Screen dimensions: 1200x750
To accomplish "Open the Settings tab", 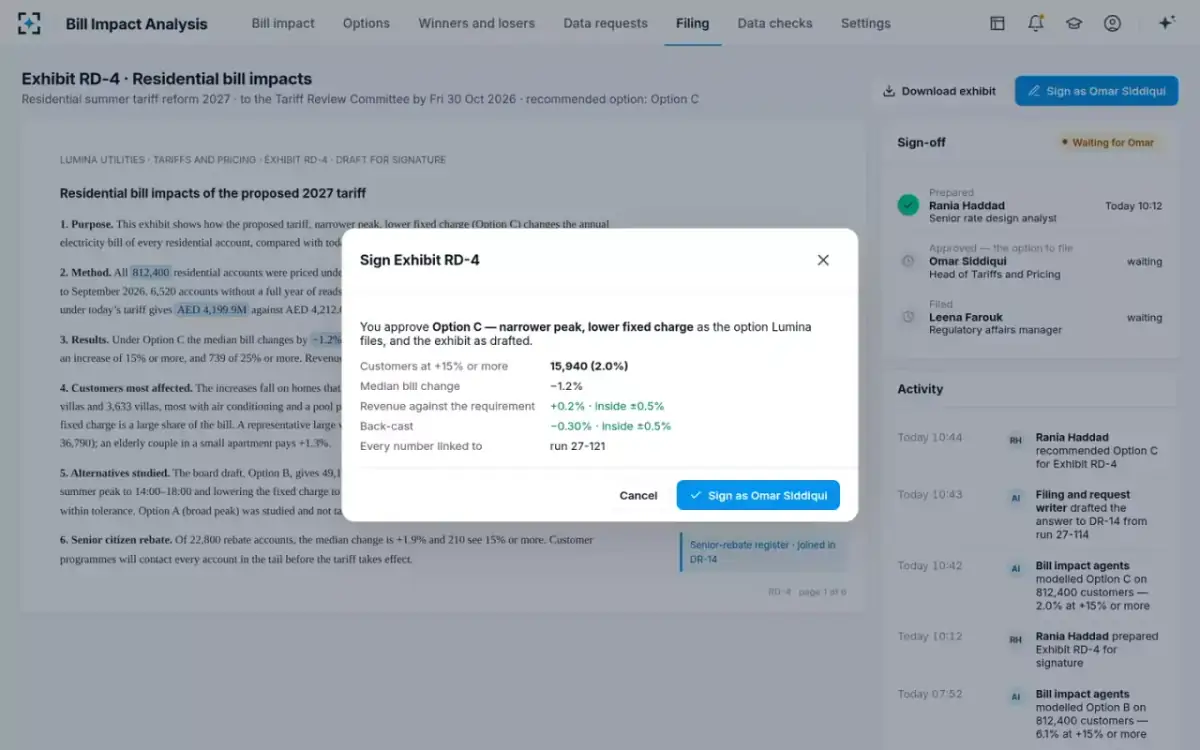I will [865, 23].
